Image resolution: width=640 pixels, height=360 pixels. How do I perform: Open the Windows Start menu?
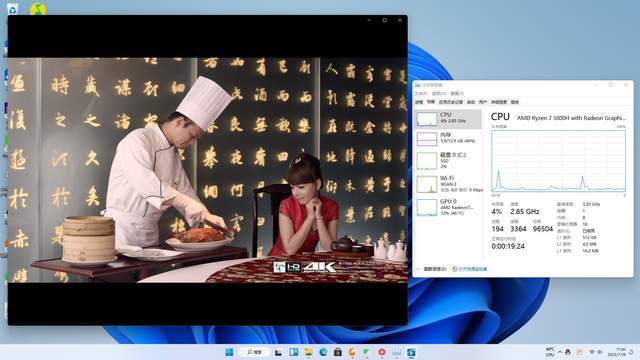coord(229,352)
